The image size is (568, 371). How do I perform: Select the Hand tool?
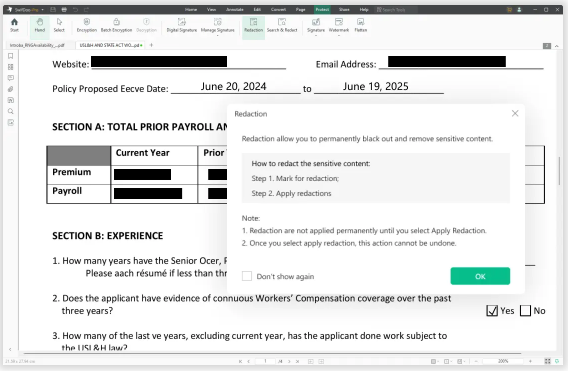coord(40,25)
